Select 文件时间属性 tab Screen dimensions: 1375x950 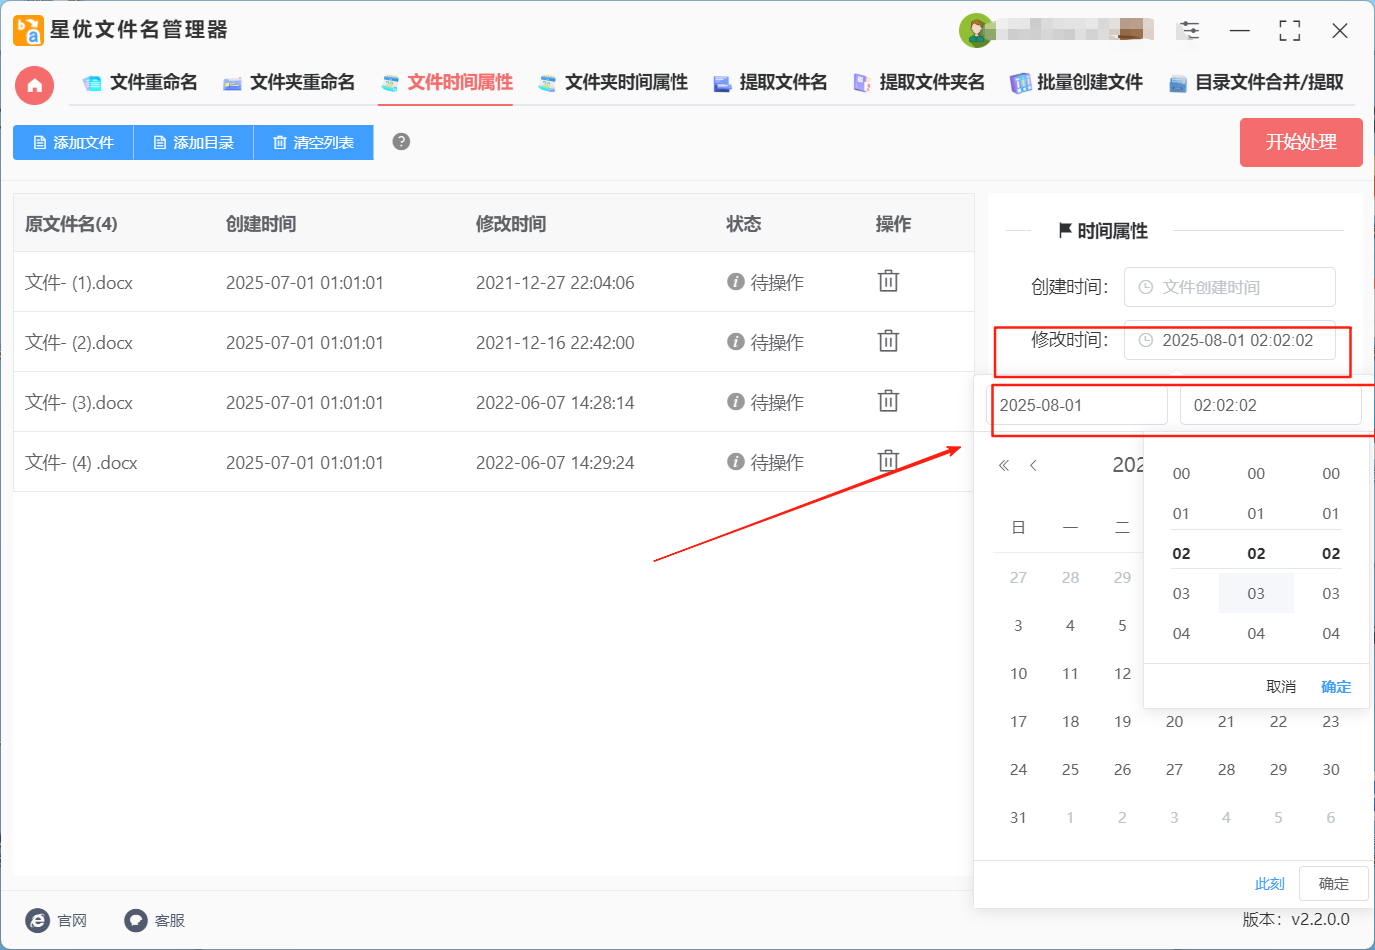pyautogui.click(x=446, y=83)
